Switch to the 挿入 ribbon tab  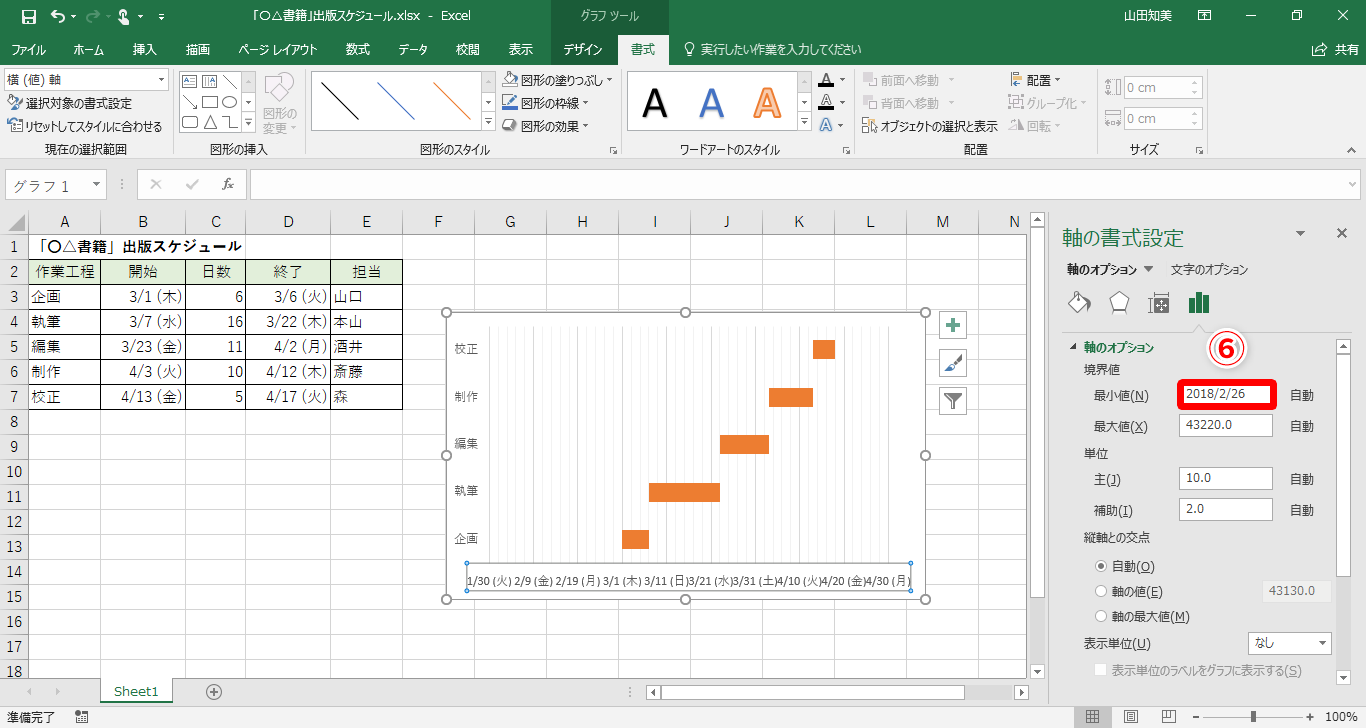click(145, 49)
